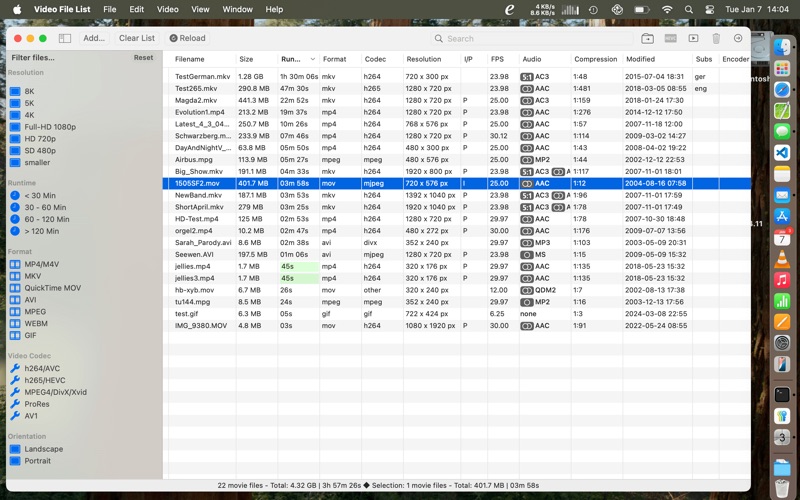Click the Clear List button
Screen dimensions: 800x500
coord(137,38)
